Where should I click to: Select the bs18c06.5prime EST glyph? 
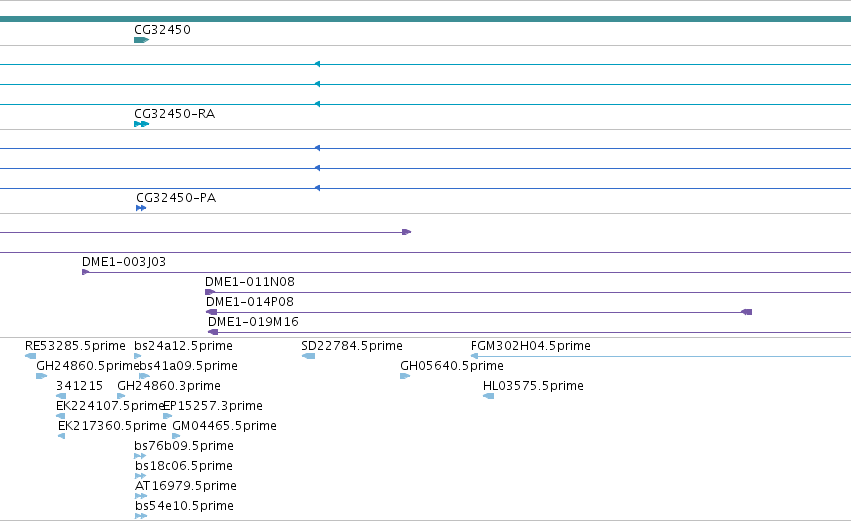point(141,476)
